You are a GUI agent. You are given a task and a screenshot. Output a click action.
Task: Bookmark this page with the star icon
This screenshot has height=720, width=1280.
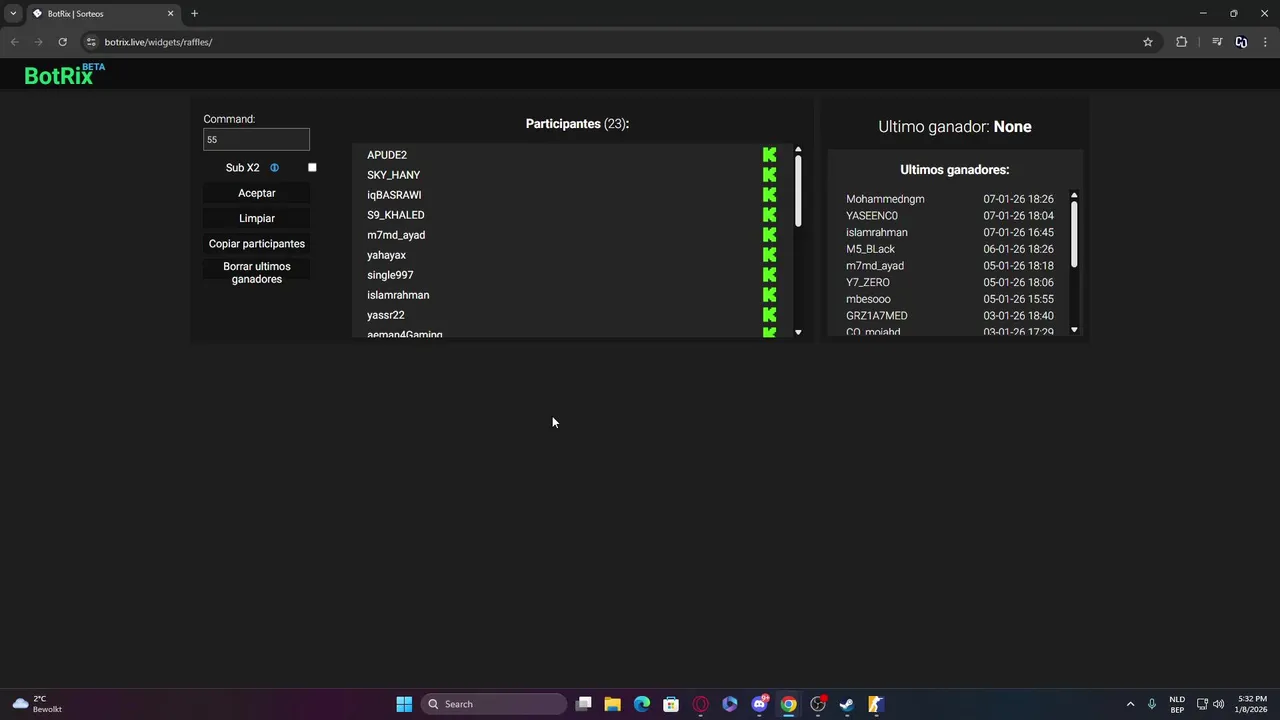click(1148, 42)
